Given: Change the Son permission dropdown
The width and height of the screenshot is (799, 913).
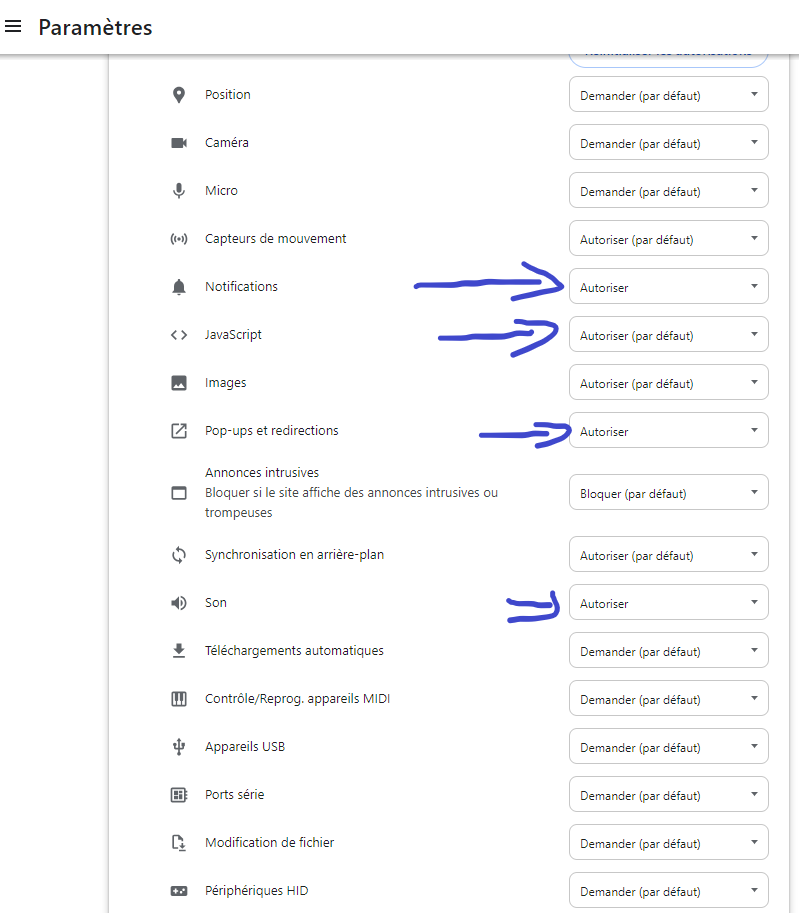Looking at the screenshot, I should coord(668,603).
